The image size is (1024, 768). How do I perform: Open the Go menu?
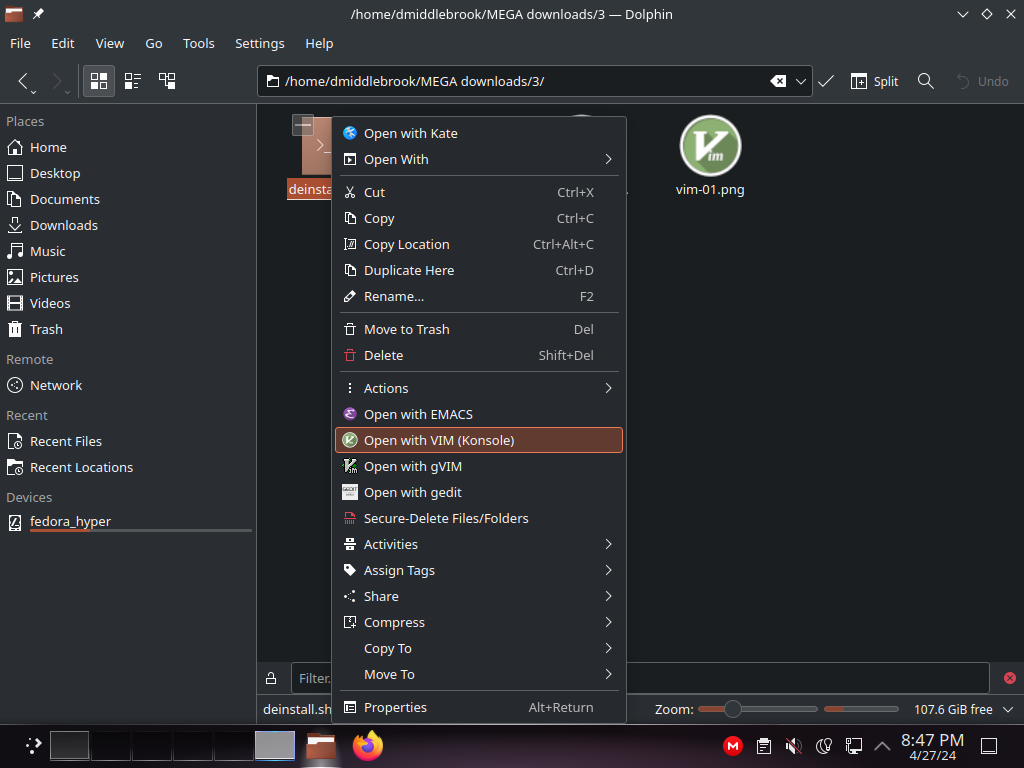click(153, 43)
